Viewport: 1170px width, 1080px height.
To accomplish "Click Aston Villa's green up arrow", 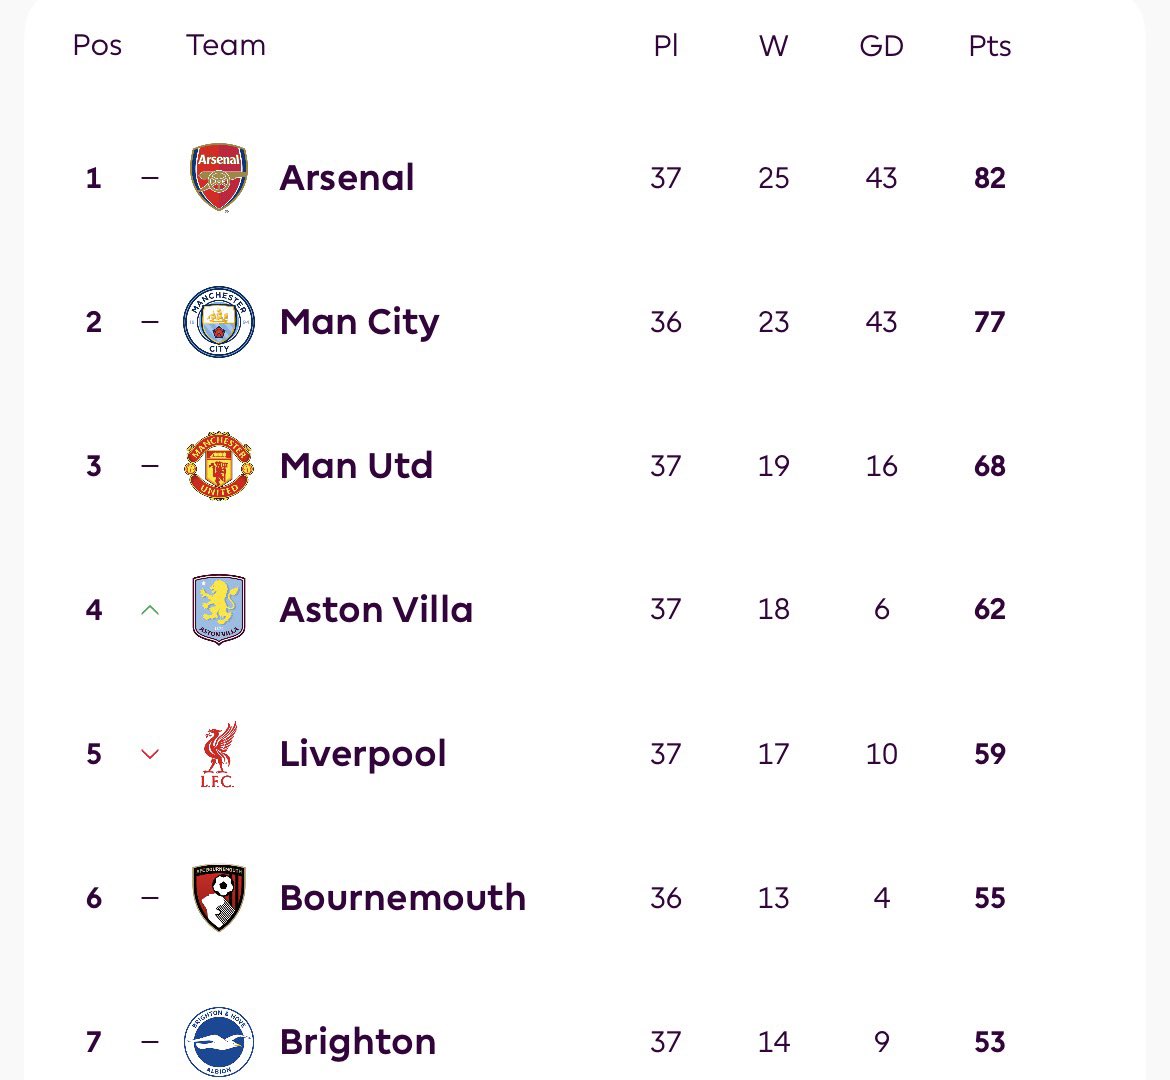I will [x=150, y=610].
